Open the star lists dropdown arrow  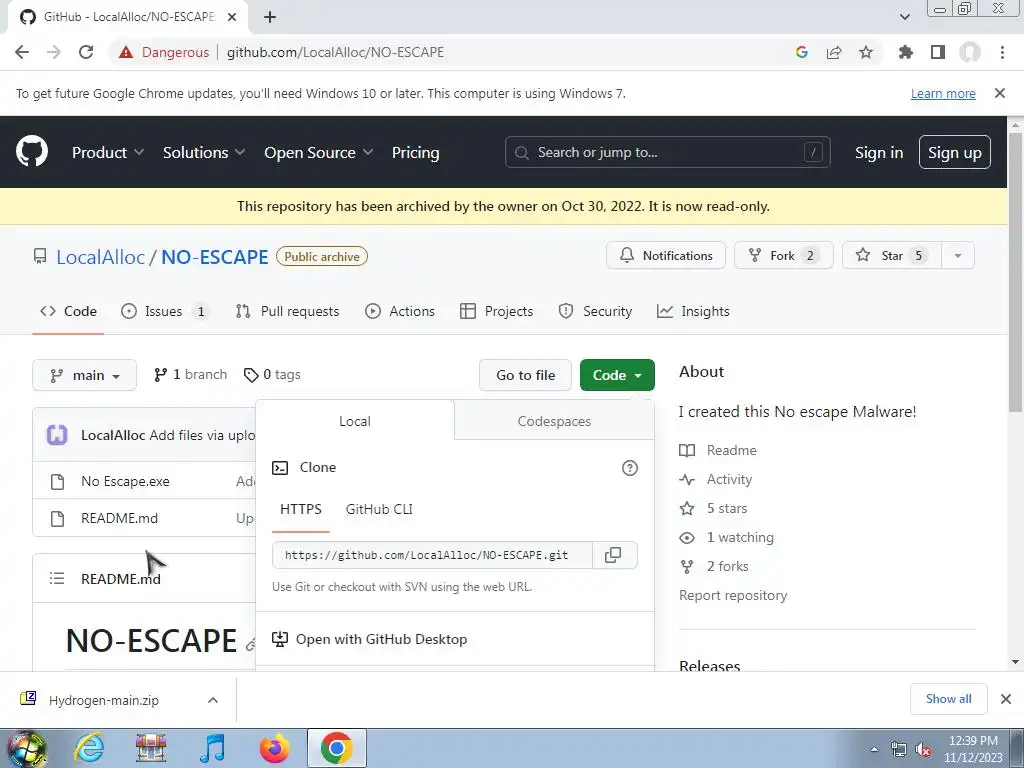[x=958, y=255]
